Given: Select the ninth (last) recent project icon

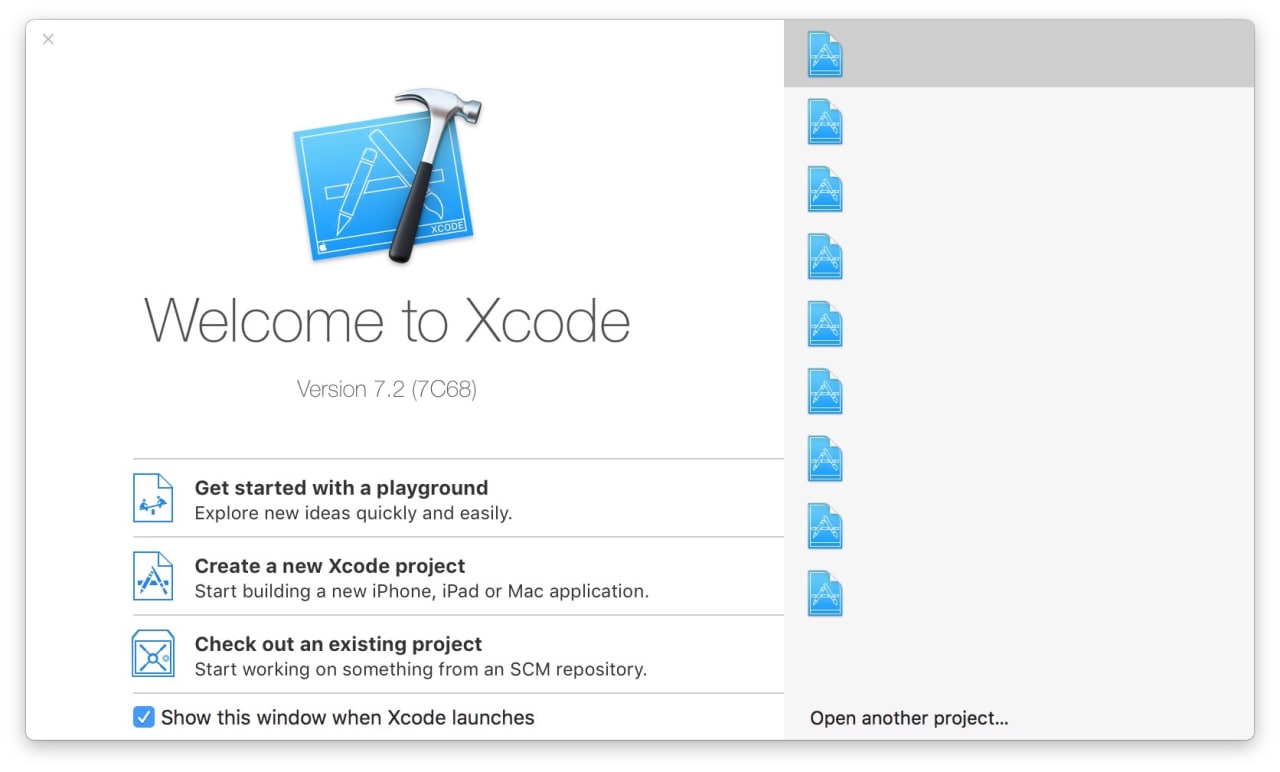Looking at the screenshot, I should (825, 593).
